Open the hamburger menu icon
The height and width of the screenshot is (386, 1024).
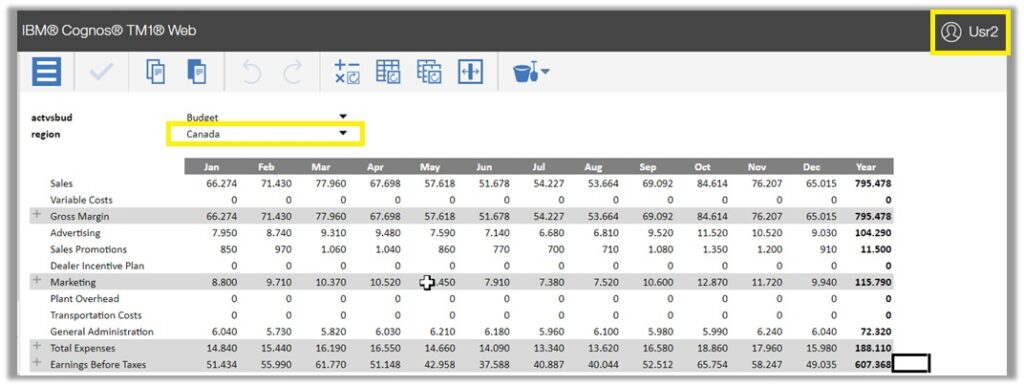pyautogui.click(x=47, y=72)
